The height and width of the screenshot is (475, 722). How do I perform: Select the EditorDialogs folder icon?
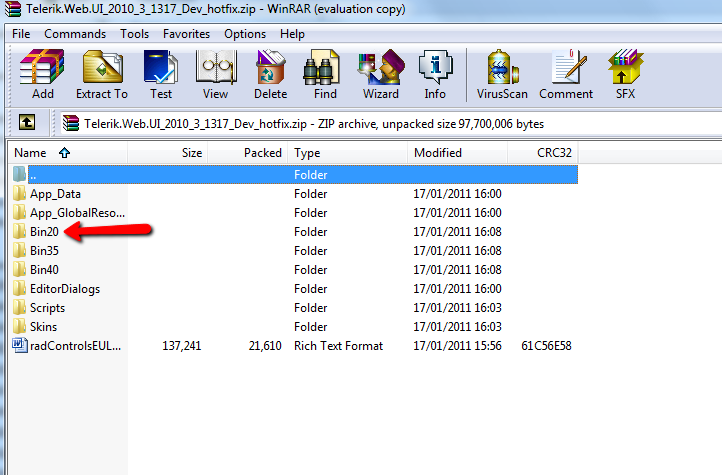pos(19,289)
